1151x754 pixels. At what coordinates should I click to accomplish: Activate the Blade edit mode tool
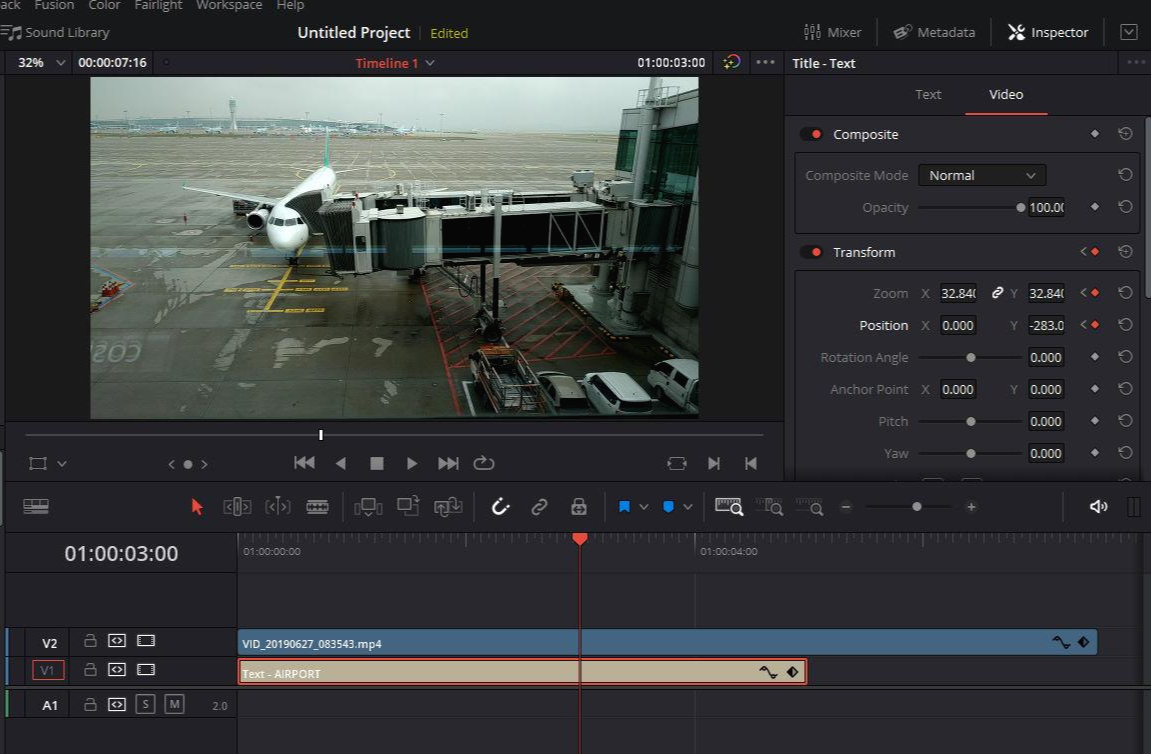pos(317,507)
